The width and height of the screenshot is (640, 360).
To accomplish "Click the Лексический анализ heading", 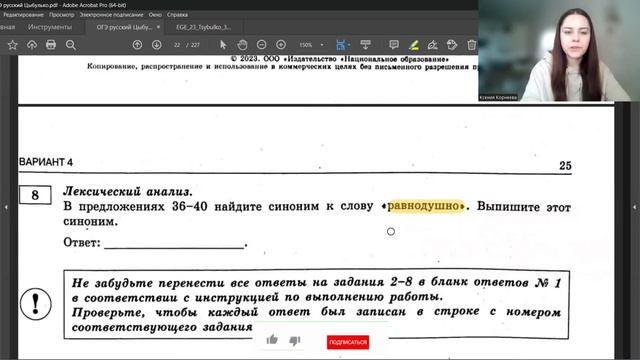I will 128,191.
